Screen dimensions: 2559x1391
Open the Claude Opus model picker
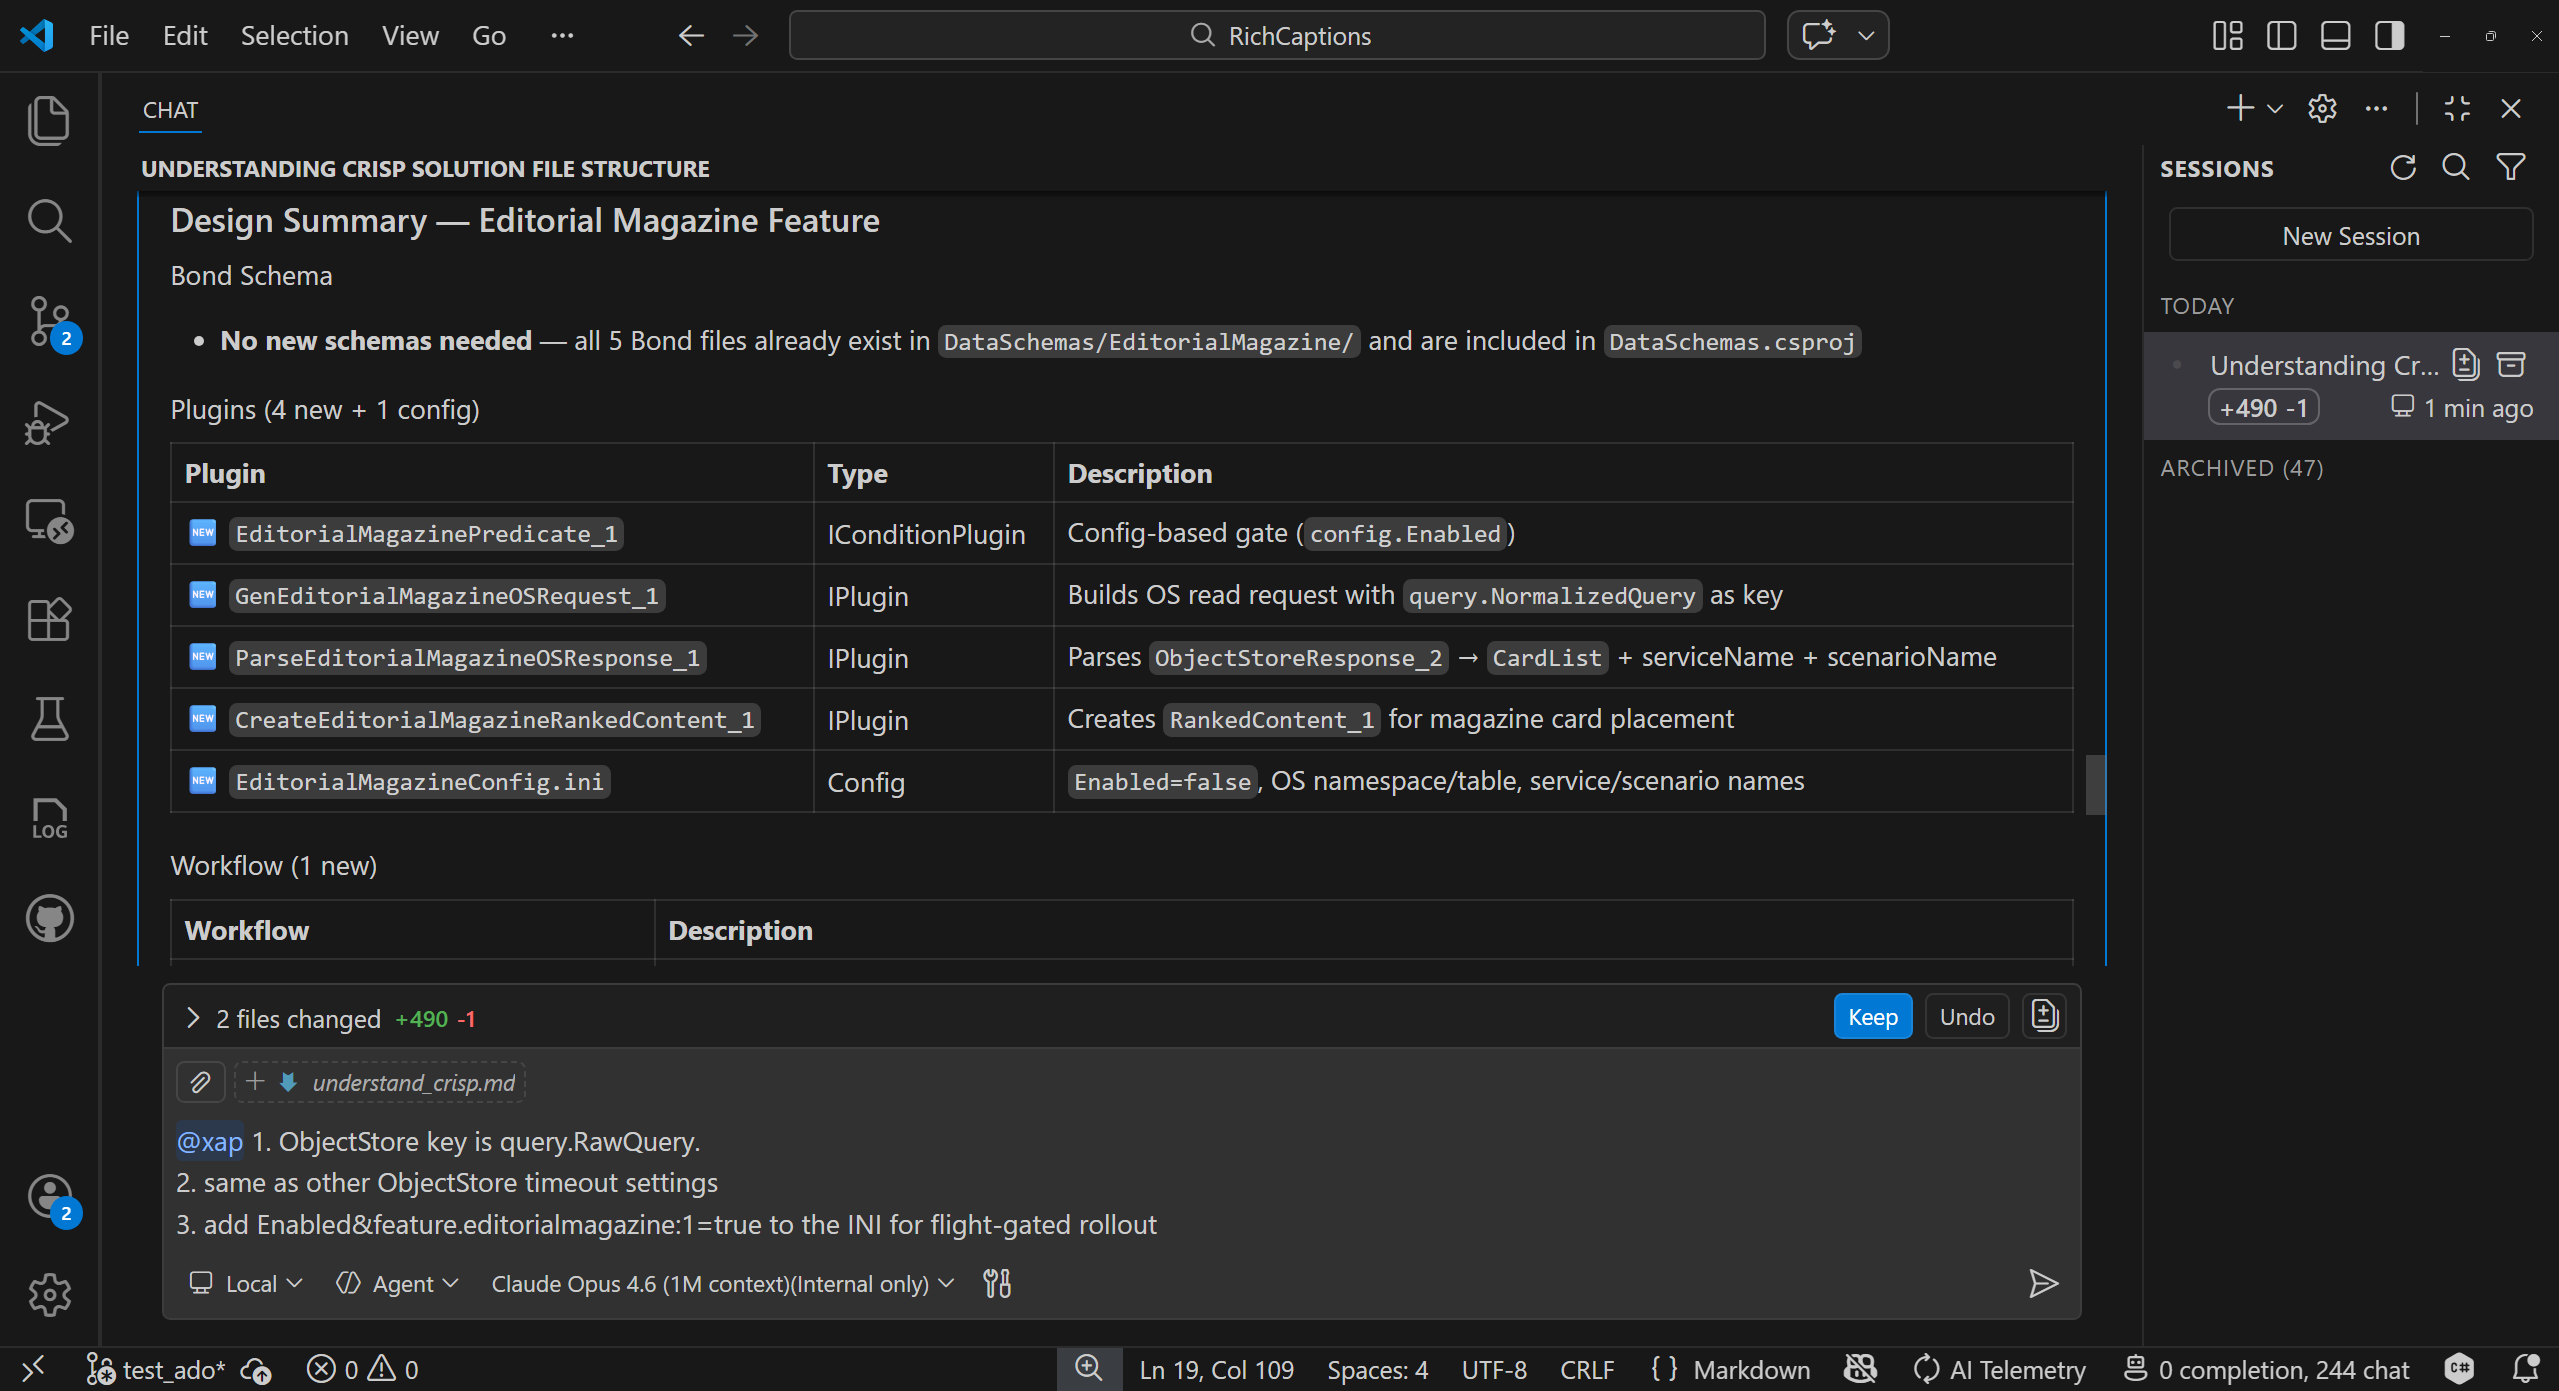click(722, 1283)
